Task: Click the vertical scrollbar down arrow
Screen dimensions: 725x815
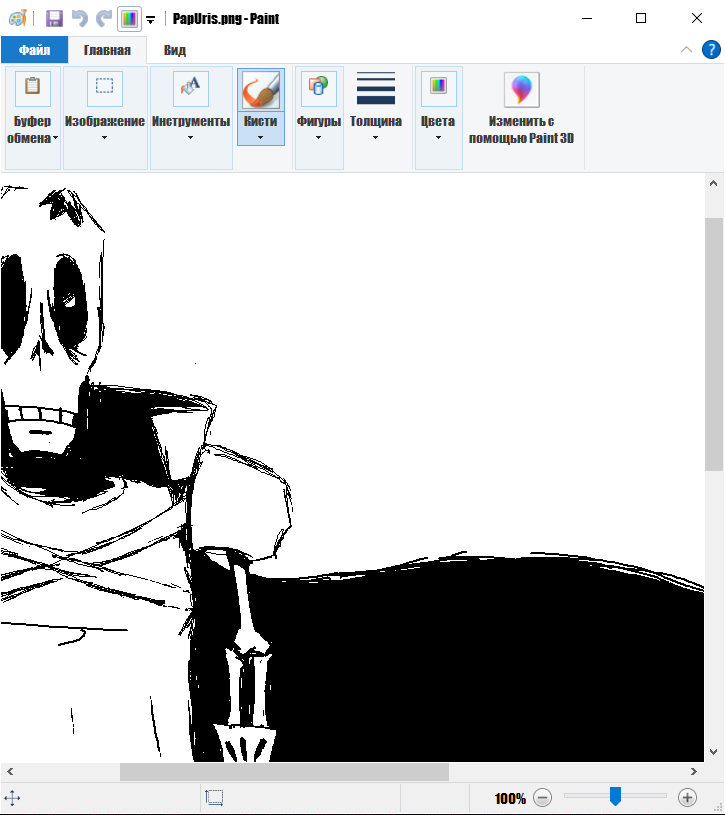Action: (714, 752)
